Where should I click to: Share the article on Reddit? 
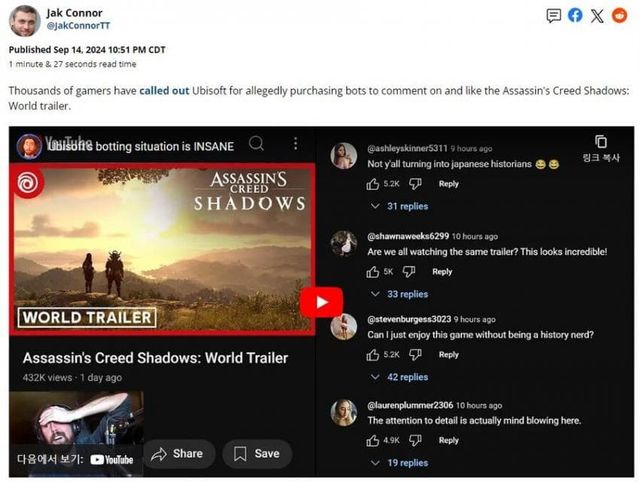(x=620, y=15)
